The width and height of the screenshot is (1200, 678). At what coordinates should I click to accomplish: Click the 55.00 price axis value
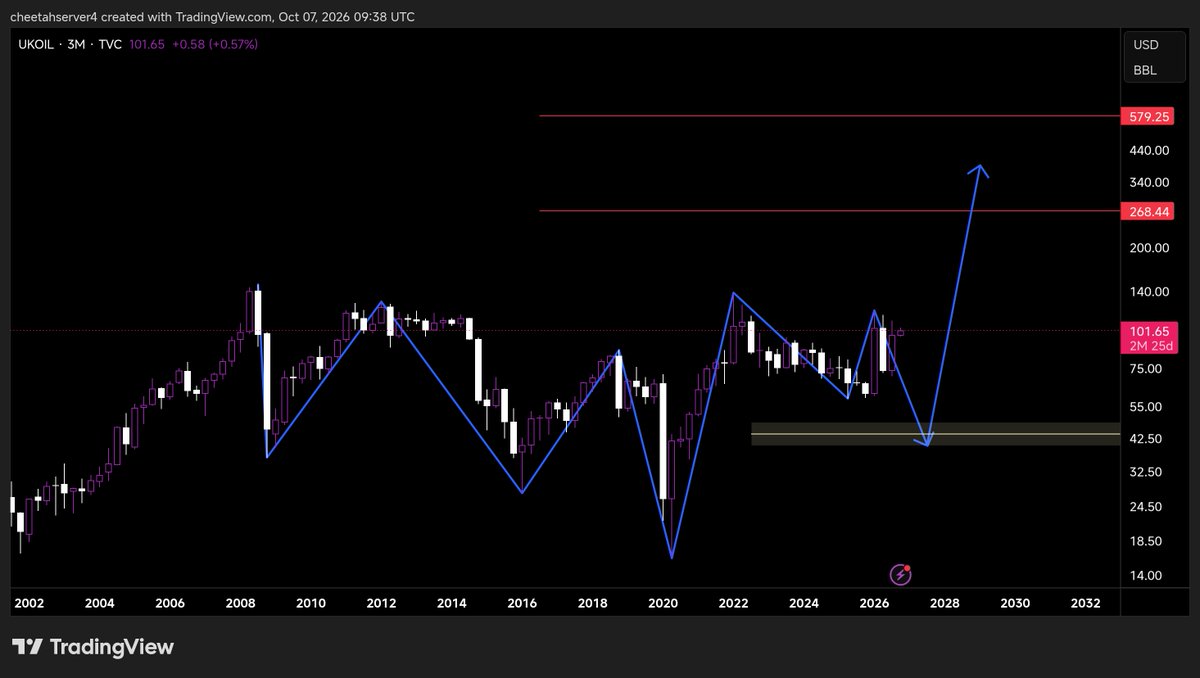pos(1148,407)
